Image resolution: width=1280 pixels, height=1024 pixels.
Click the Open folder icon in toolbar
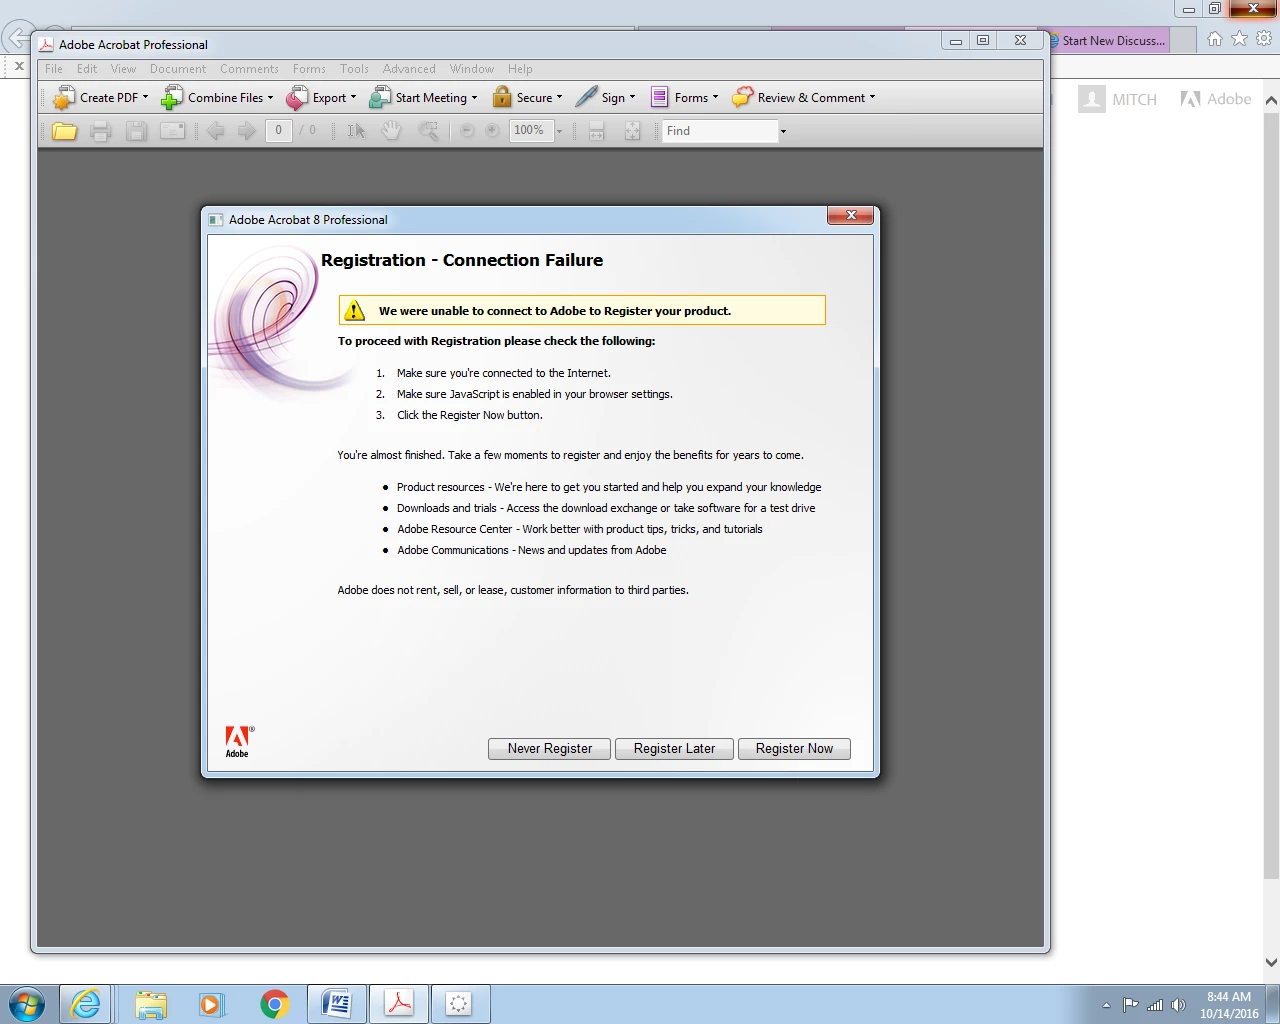pyautogui.click(x=64, y=131)
